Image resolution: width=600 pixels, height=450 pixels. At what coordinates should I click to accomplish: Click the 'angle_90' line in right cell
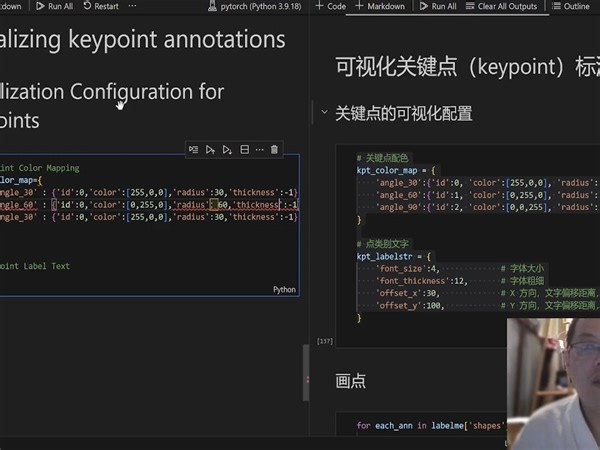487,207
